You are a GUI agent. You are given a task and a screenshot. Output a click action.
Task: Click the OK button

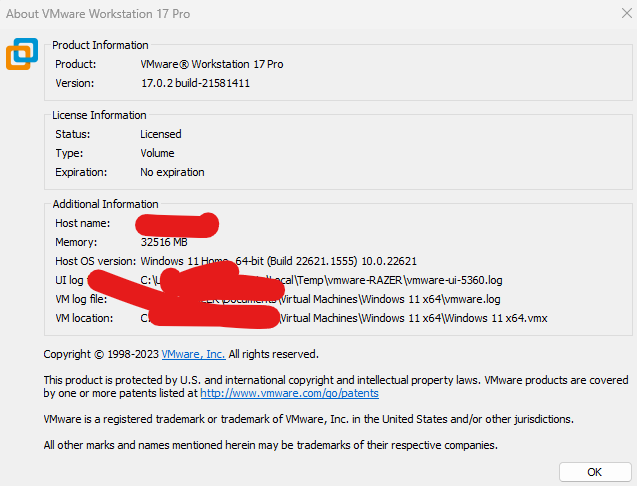coord(595,472)
